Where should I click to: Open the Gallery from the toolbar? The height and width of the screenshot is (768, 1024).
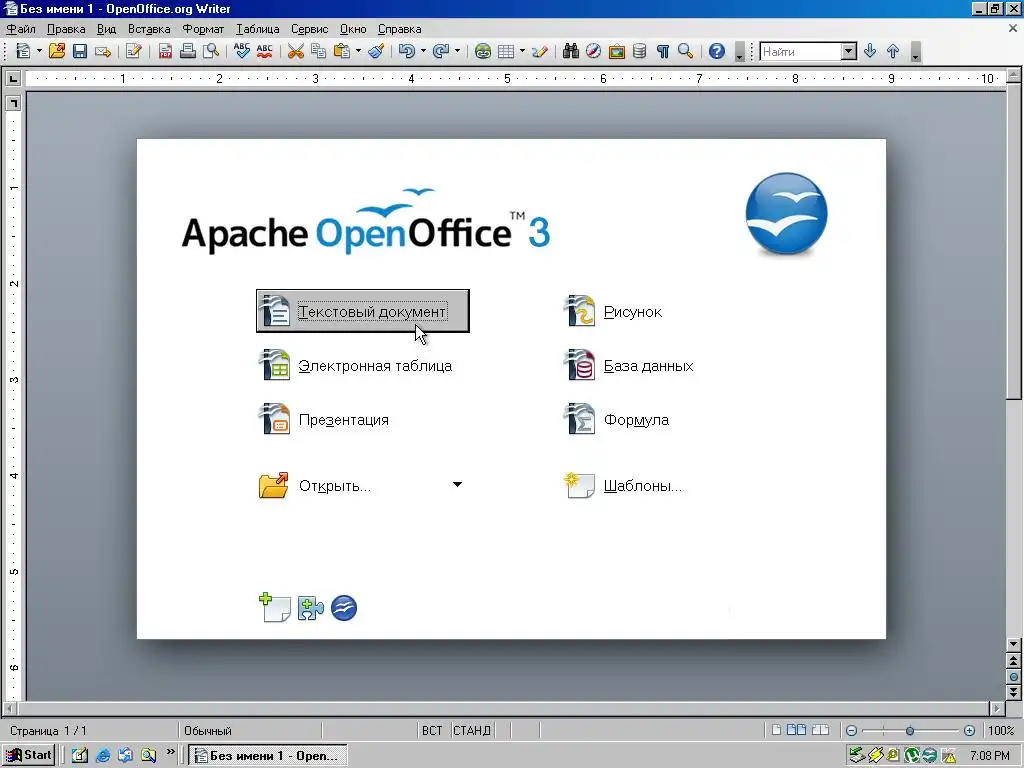[616, 51]
